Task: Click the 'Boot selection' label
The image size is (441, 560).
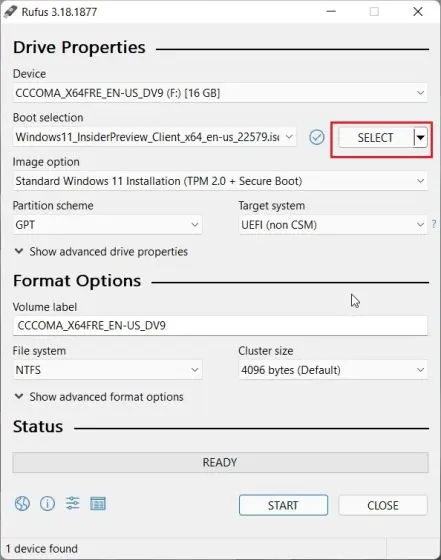Action: click(x=48, y=118)
